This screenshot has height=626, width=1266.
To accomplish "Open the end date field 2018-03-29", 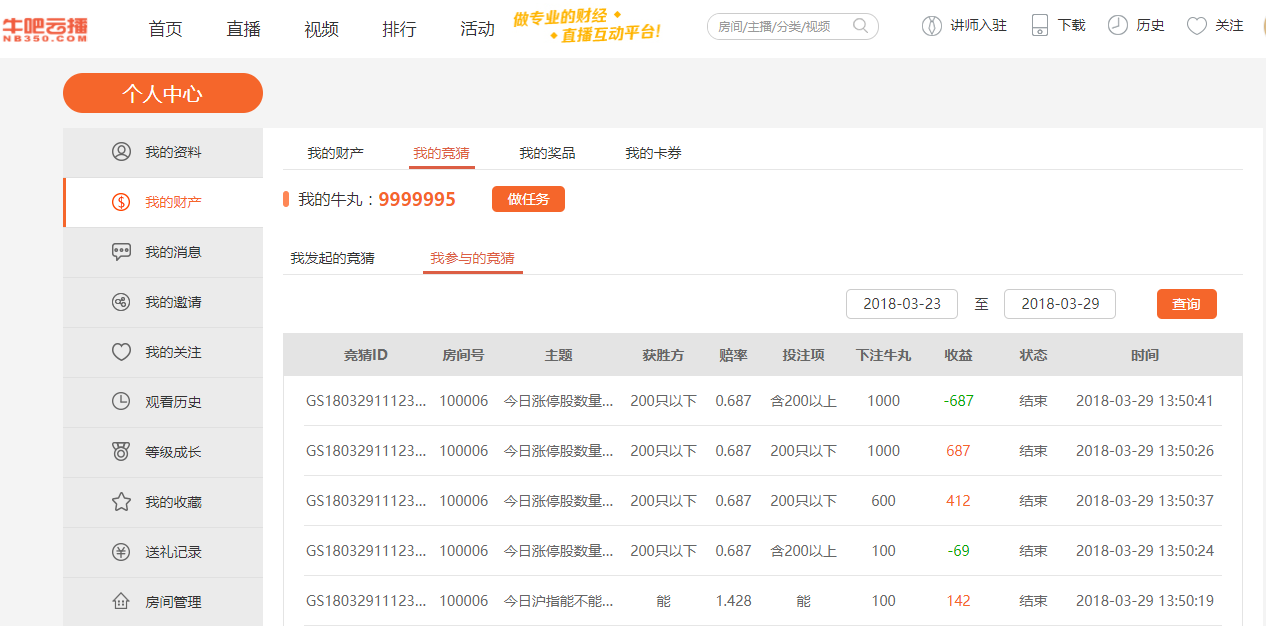I will 1060,304.
